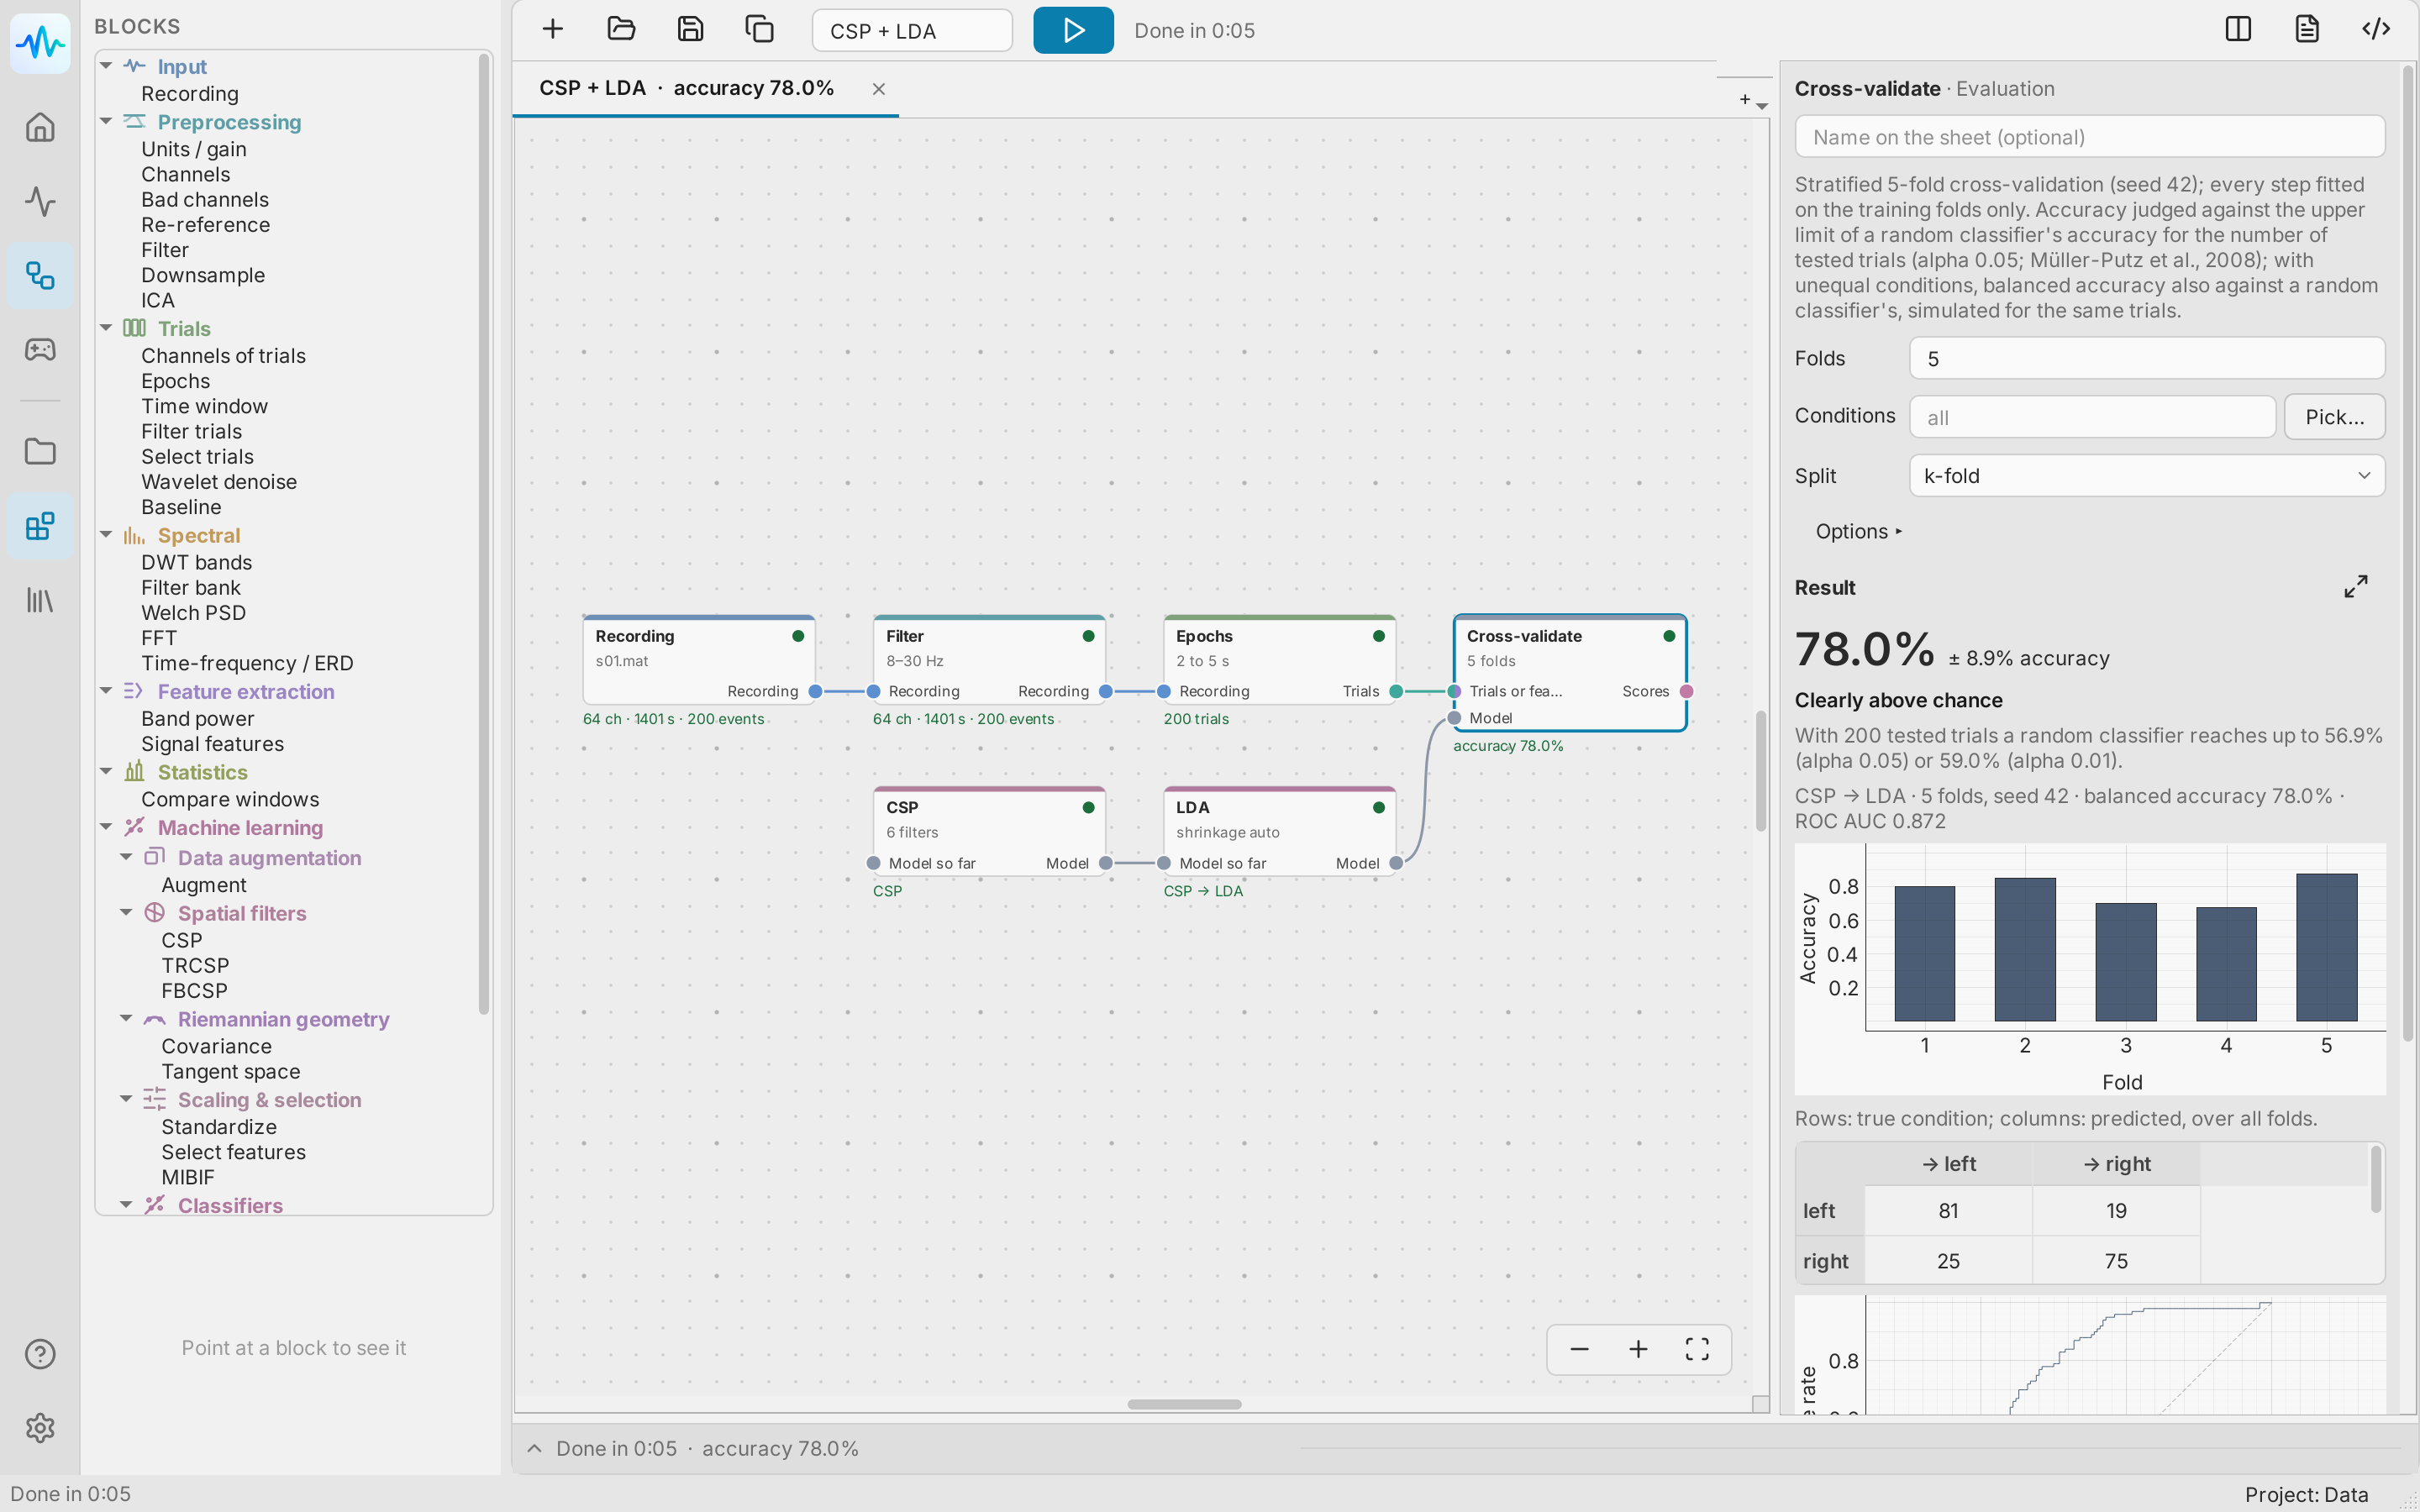Choose Tangent space in block list

point(230,1072)
